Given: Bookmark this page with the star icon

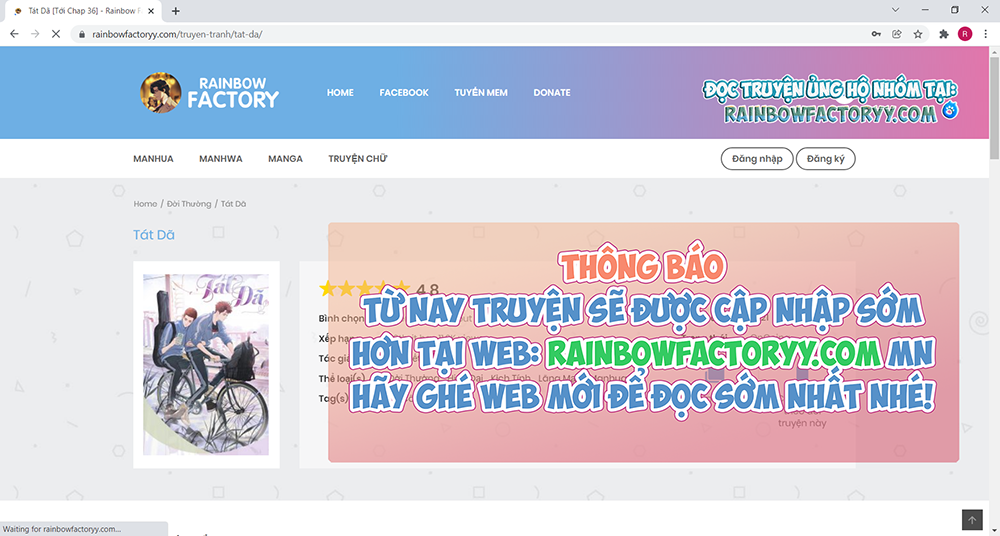Looking at the screenshot, I should [918, 33].
